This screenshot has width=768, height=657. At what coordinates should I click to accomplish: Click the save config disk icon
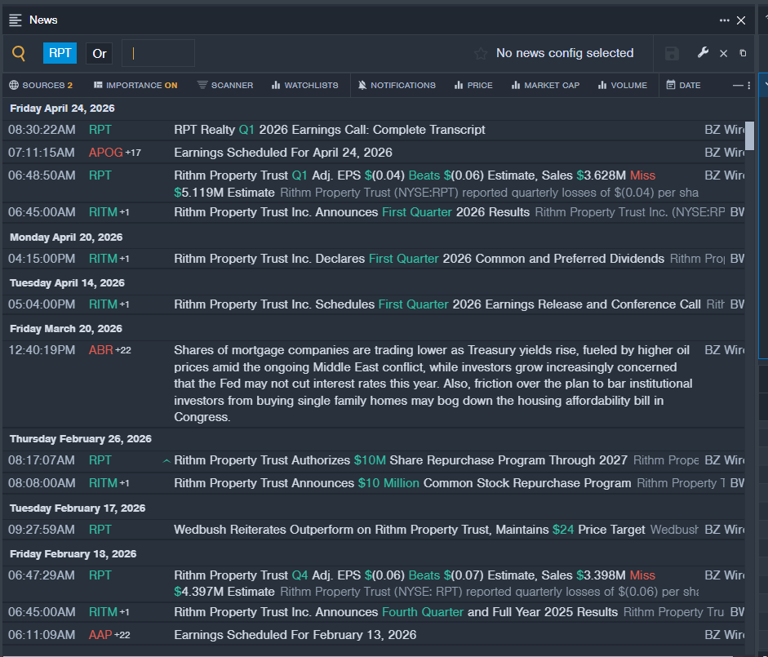[672, 54]
